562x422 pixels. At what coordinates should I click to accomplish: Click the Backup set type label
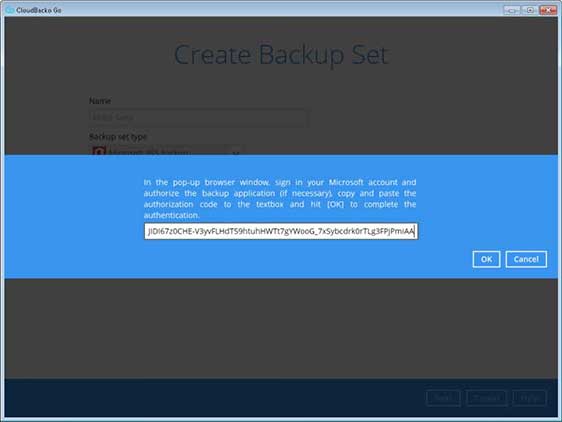click(118, 137)
